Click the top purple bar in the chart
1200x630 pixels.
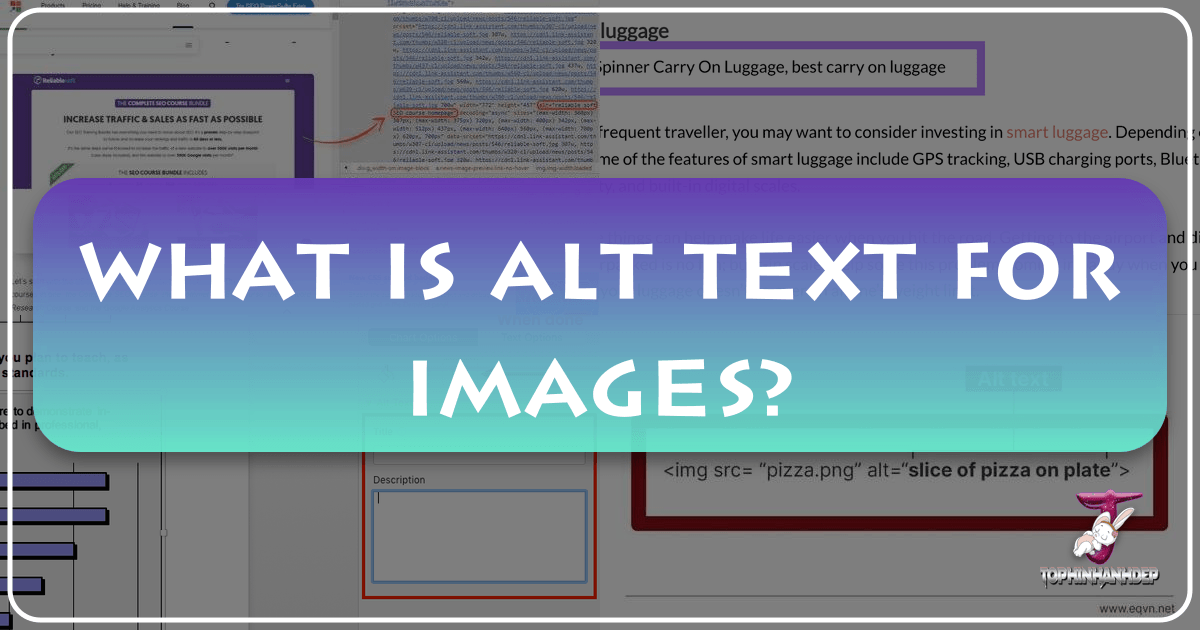53,481
